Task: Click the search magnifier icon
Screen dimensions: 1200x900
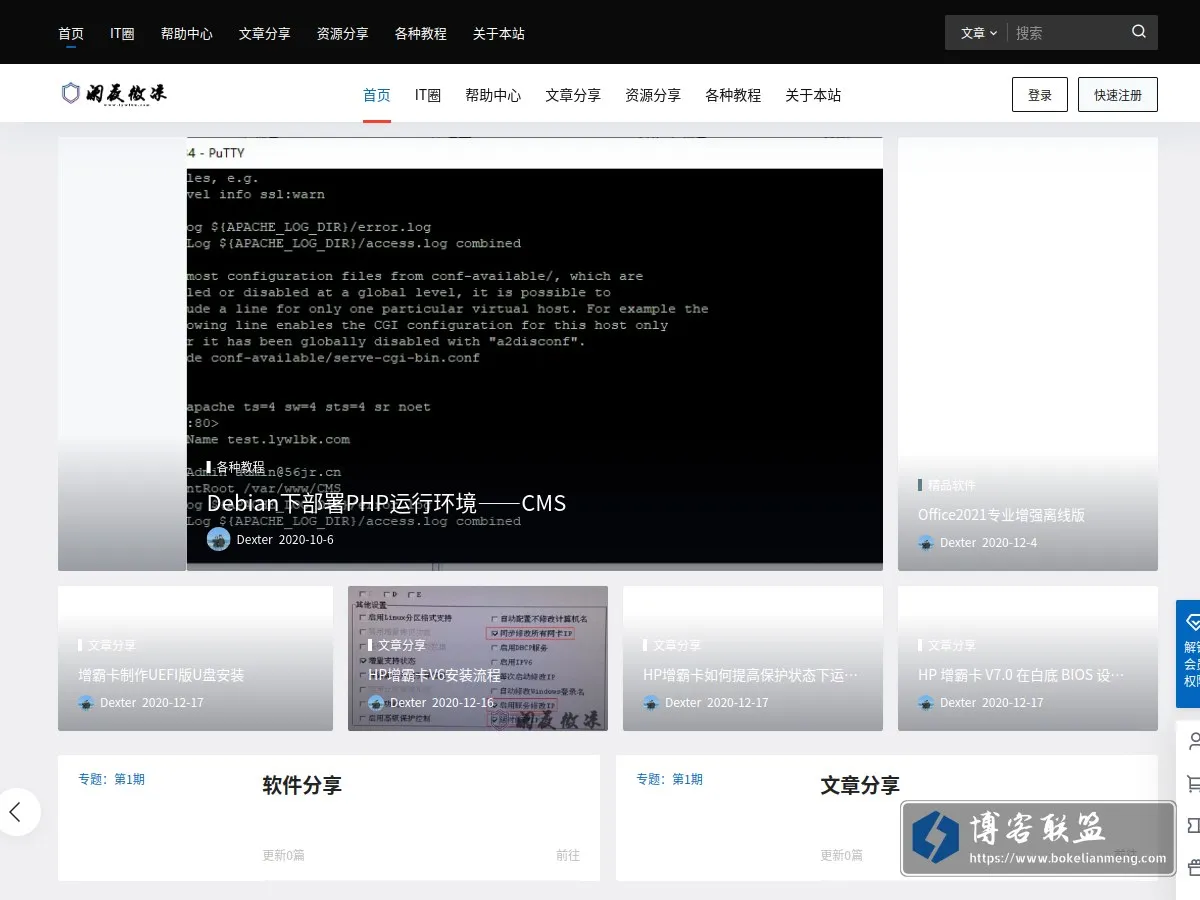Action: [1139, 32]
